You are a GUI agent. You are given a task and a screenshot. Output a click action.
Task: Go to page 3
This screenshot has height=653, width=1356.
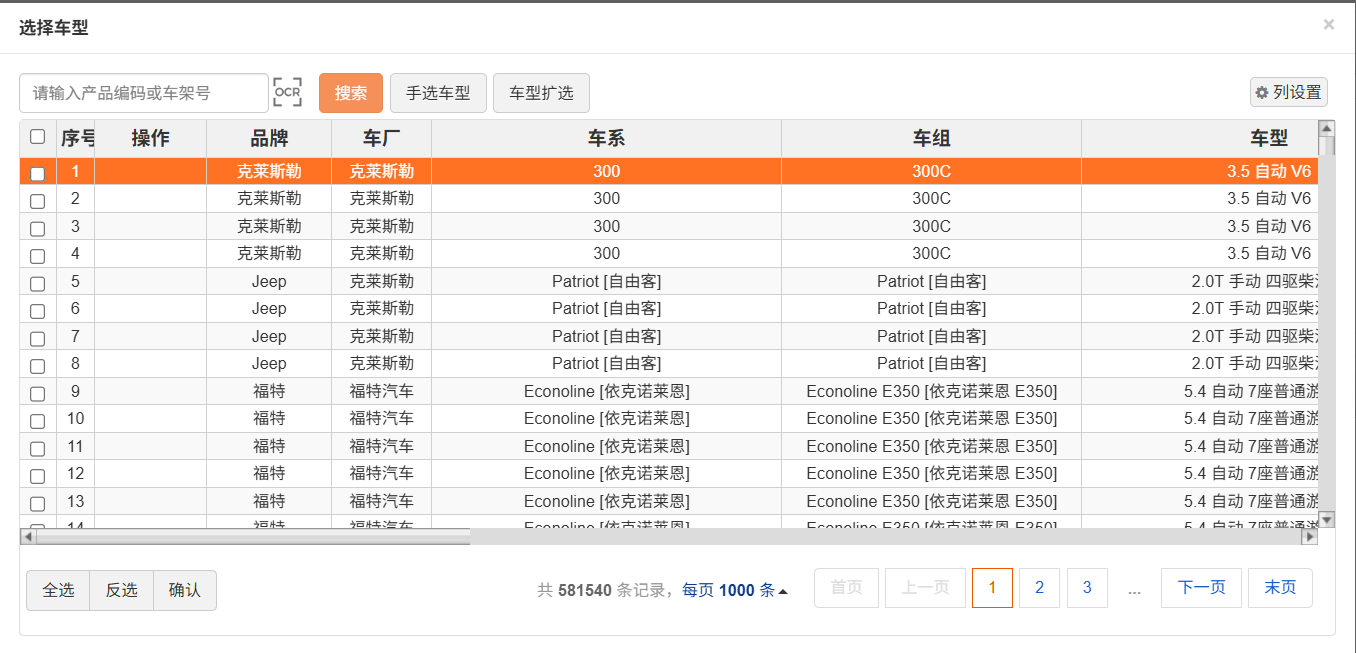[x=1087, y=588]
